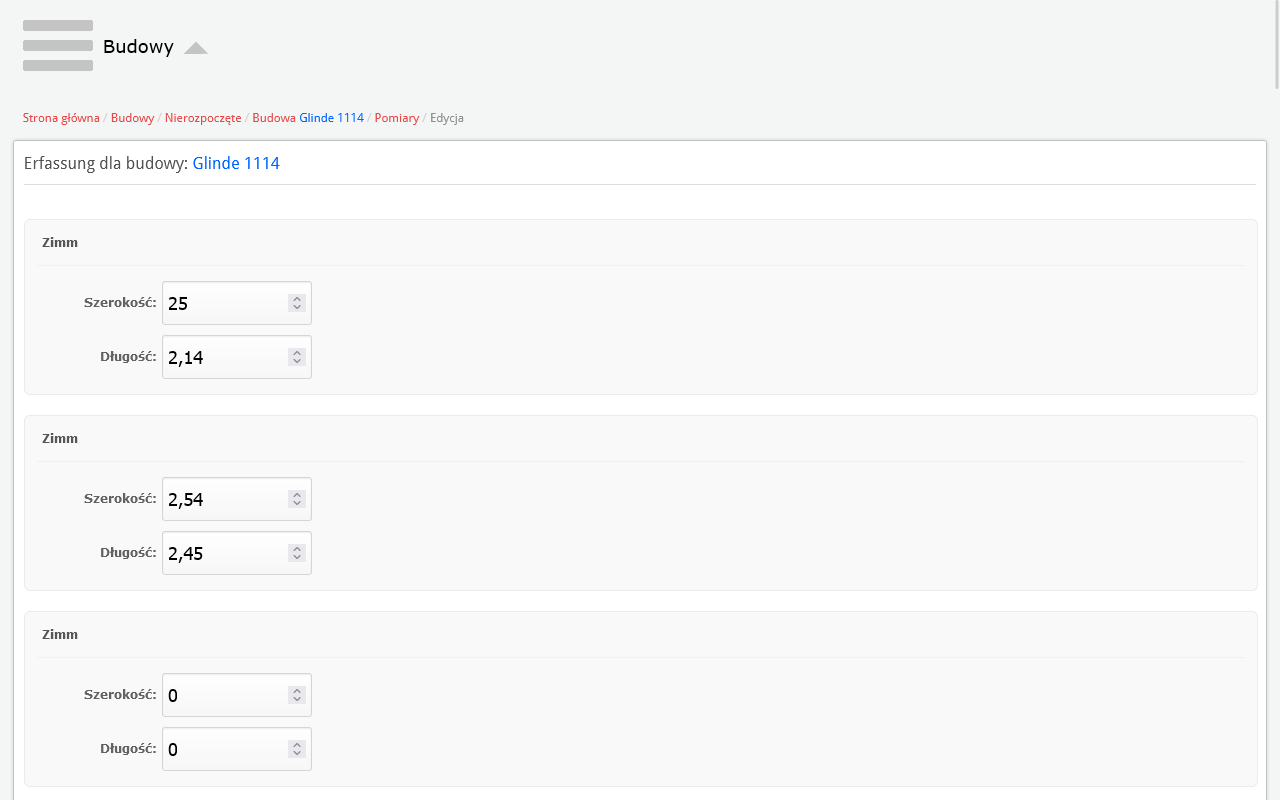1280x800 pixels.
Task: Focus the Długość field showing 2,14
Action: pos(225,357)
